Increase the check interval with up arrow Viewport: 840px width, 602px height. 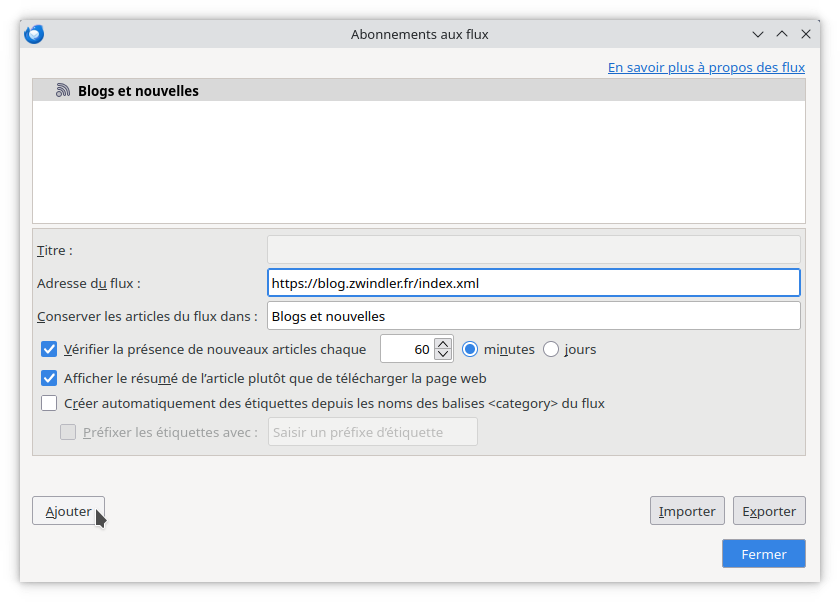pos(444,343)
